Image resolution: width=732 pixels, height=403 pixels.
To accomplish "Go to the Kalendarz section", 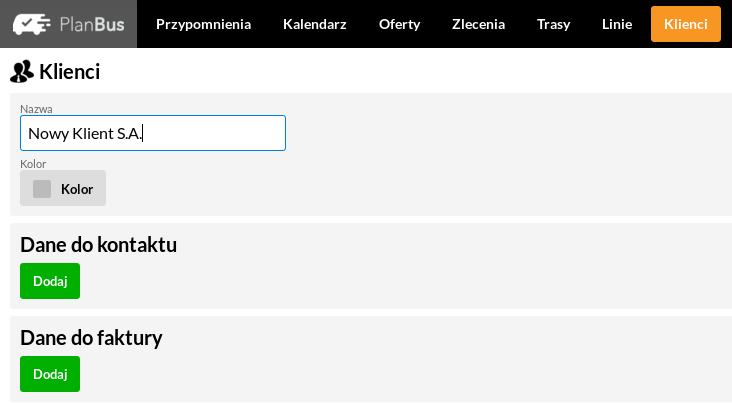I will [x=315, y=24].
